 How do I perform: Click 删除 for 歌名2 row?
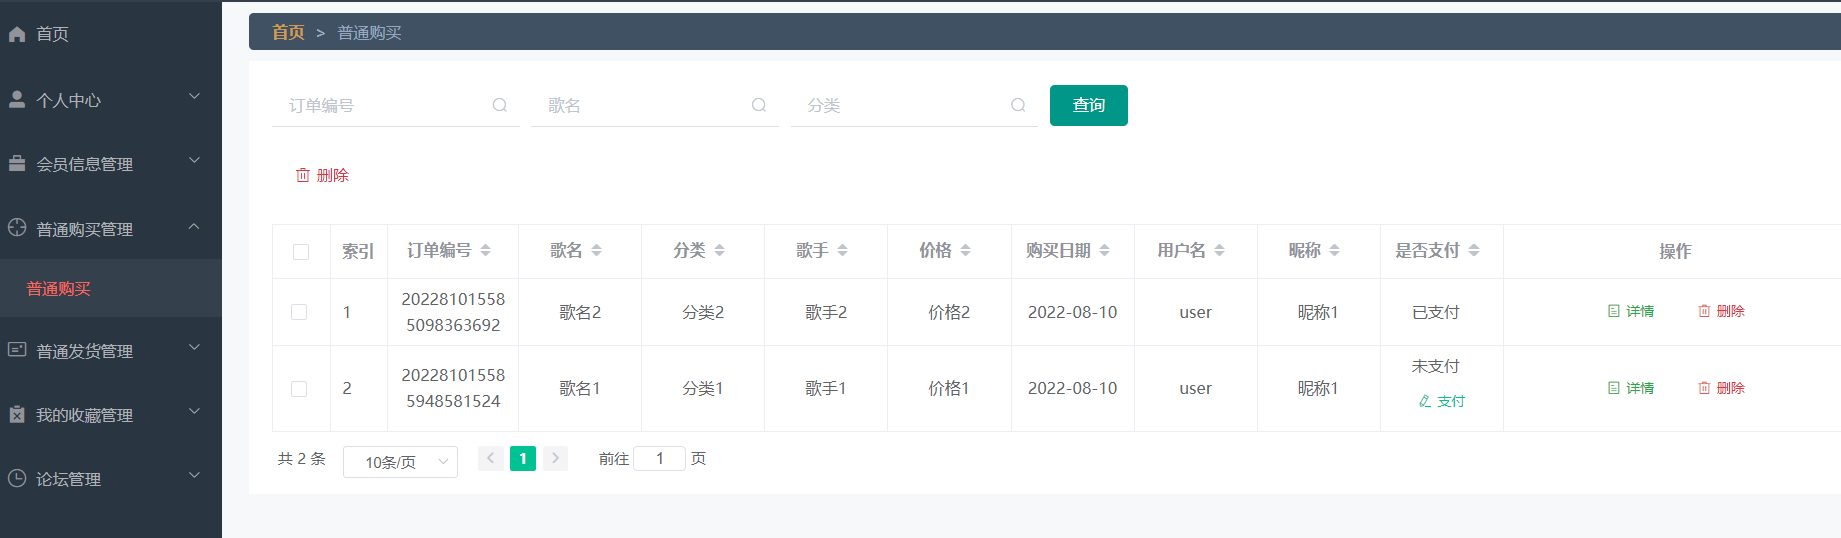pyautogui.click(x=1721, y=311)
